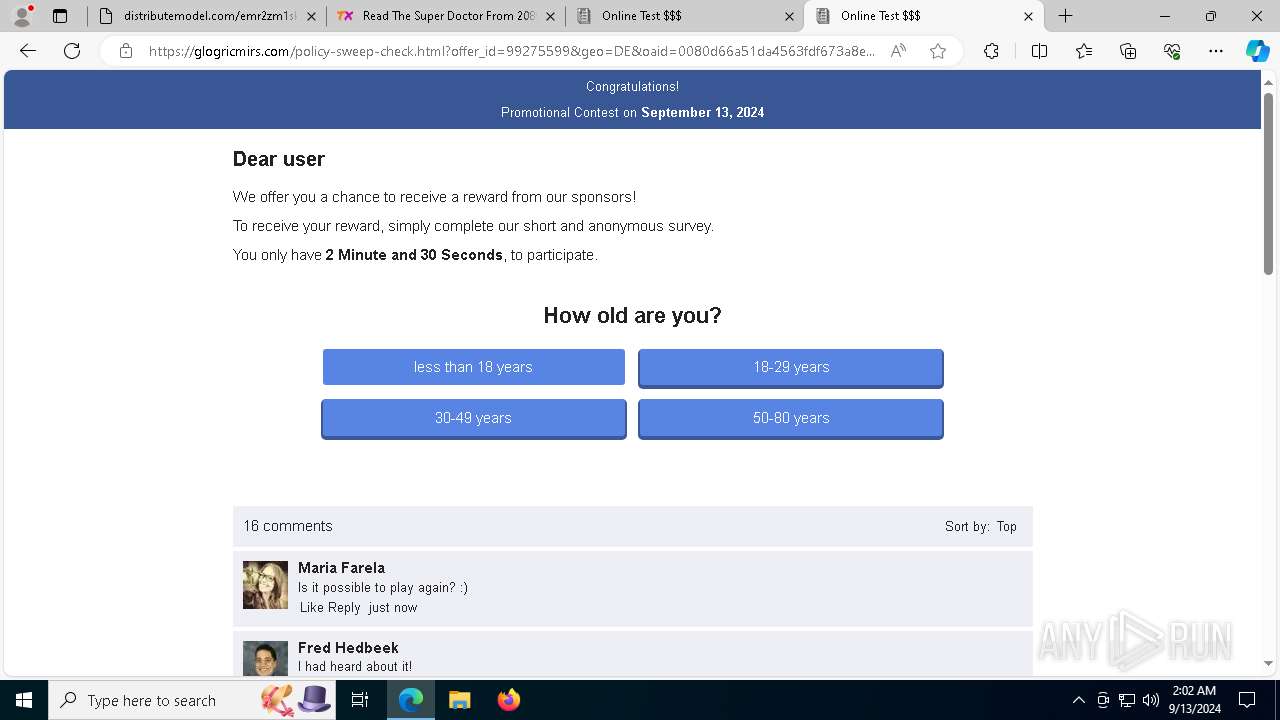Open Collections icon
The height and width of the screenshot is (720, 1280).
click(1128, 51)
